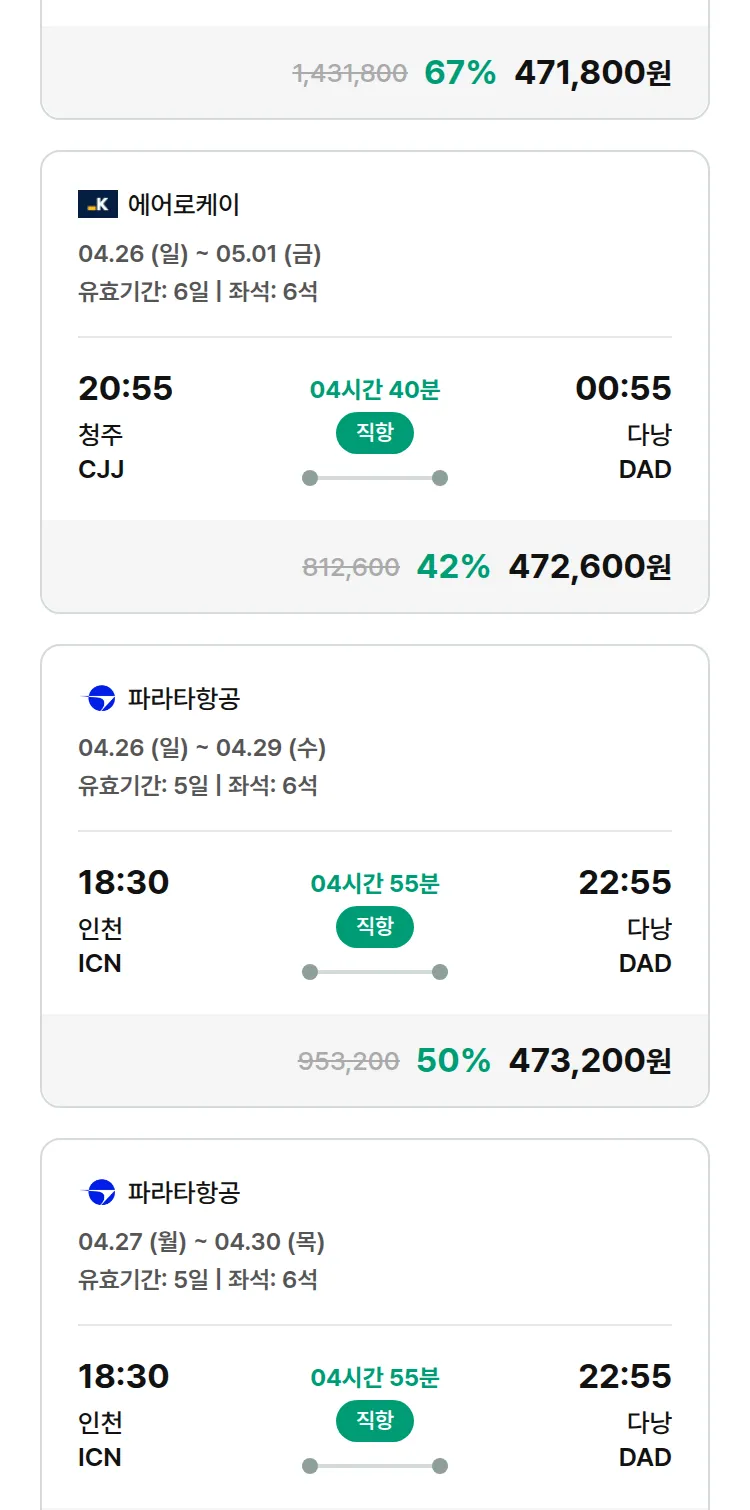Click 직항 badge on 04.26 Incheon flight
The height and width of the screenshot is (1510, 750).
[374, 927]
